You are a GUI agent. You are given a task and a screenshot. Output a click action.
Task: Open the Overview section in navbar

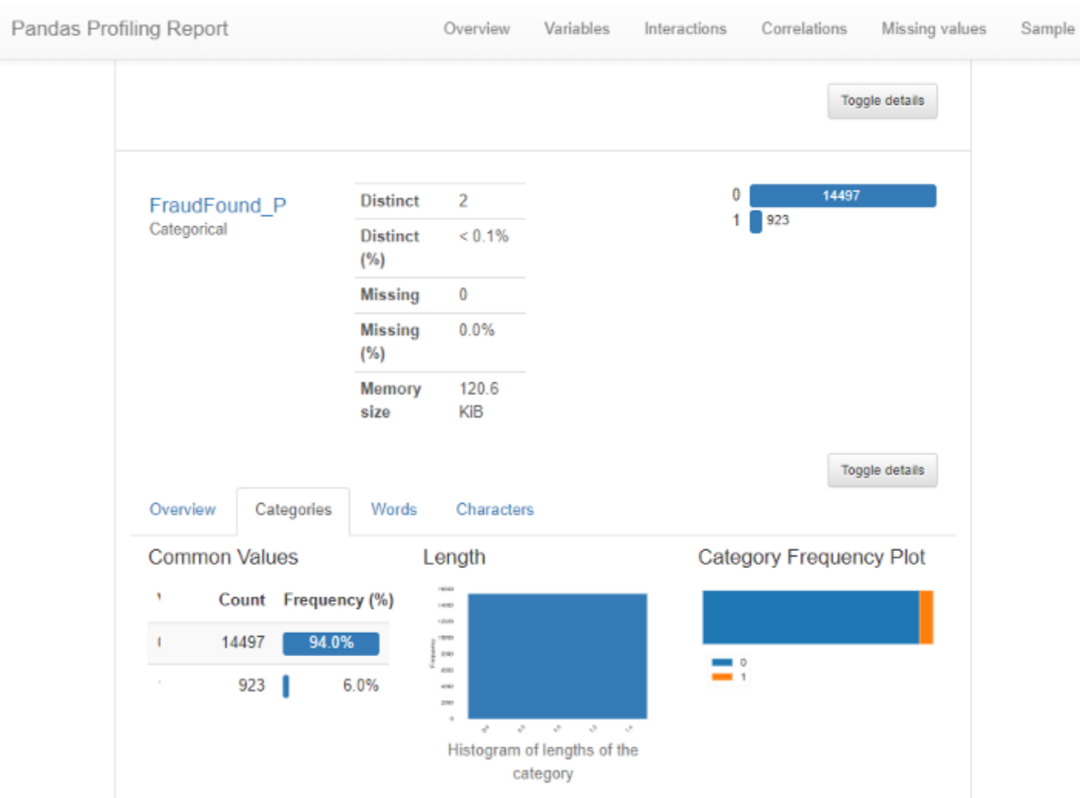(x=476, y=29)
